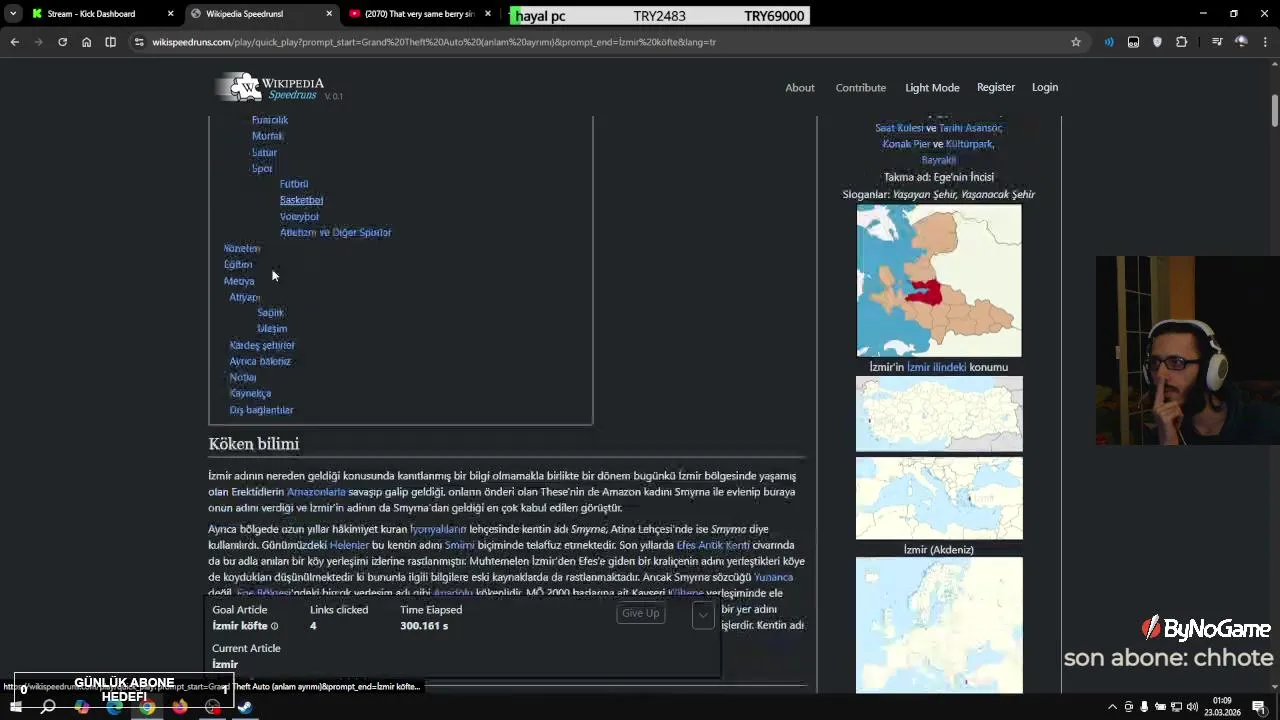Close the Kick Dashboard tab
Viewport: 1280px width, 720px height.
(170, 14)
